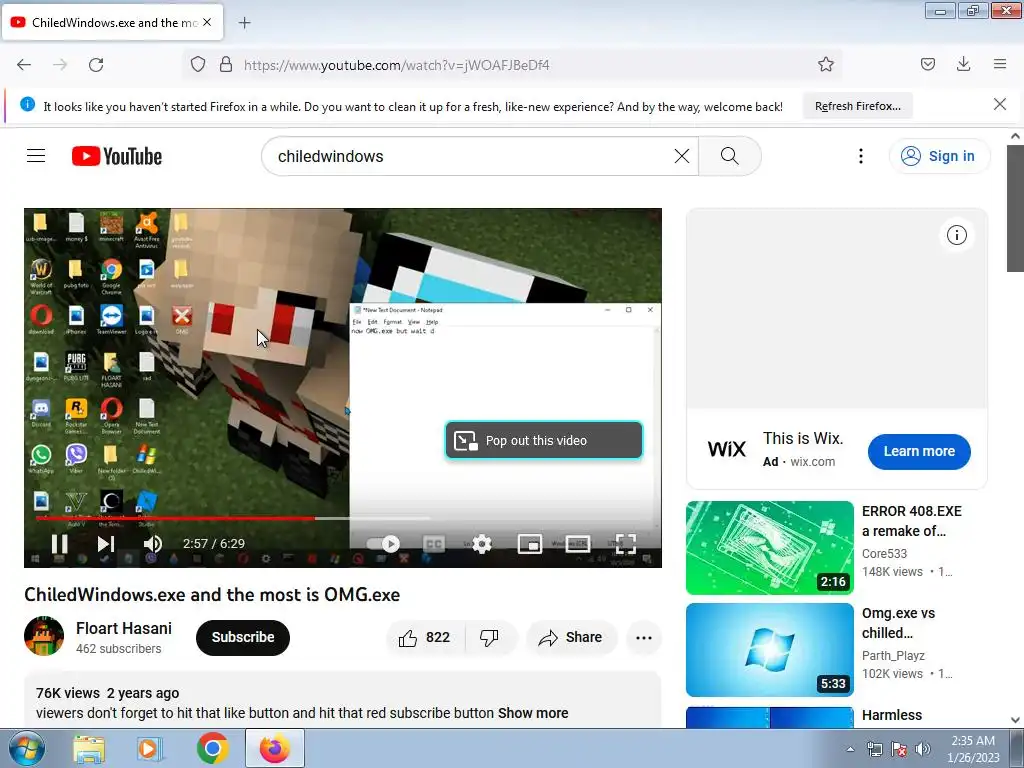Open Firefox downloads panel

click(x=963, y=64)
